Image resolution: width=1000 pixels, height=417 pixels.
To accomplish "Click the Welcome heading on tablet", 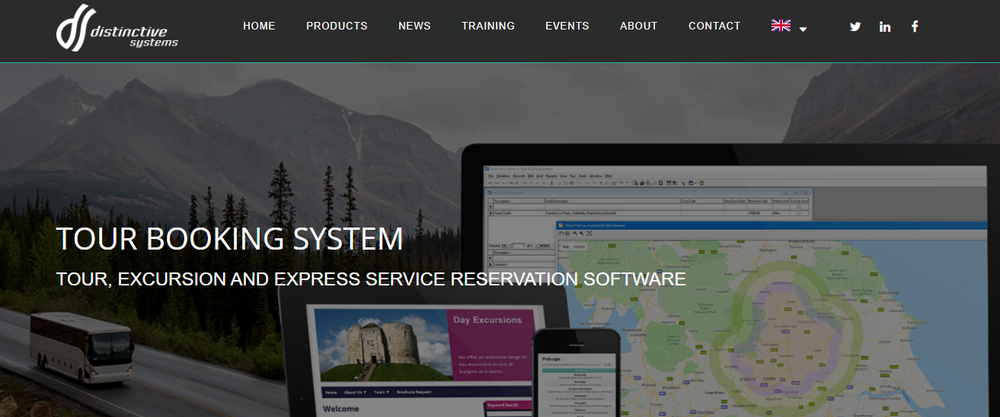I will pyautogui.click(x=341, y=409).
